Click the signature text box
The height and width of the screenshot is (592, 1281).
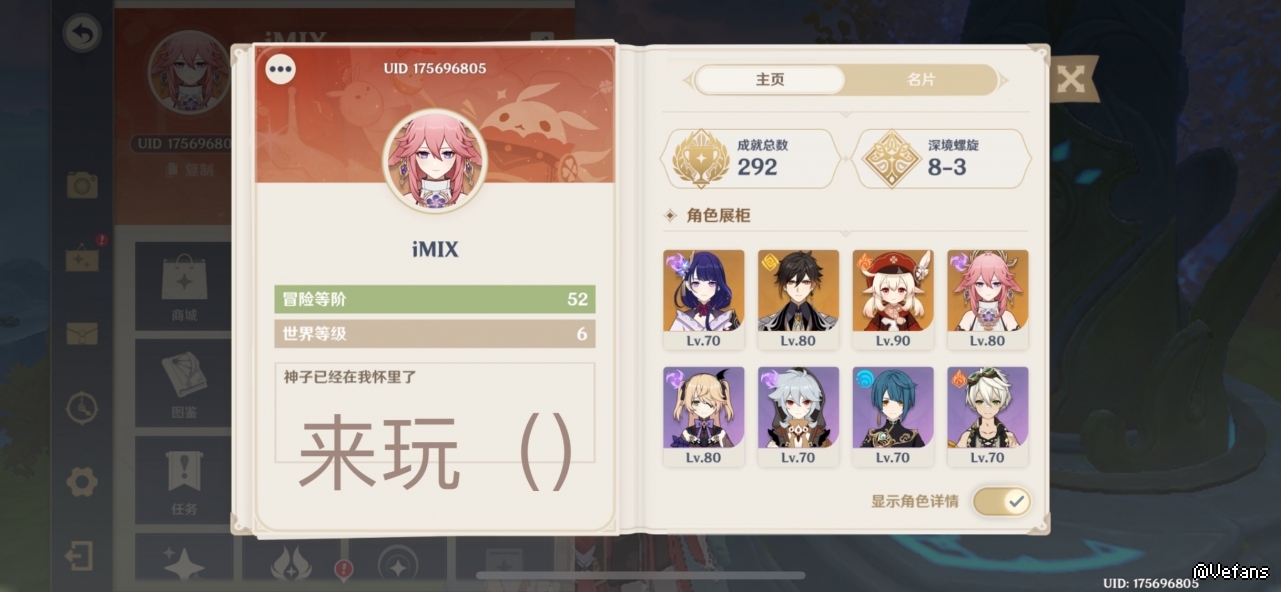(x=435, y=412)
